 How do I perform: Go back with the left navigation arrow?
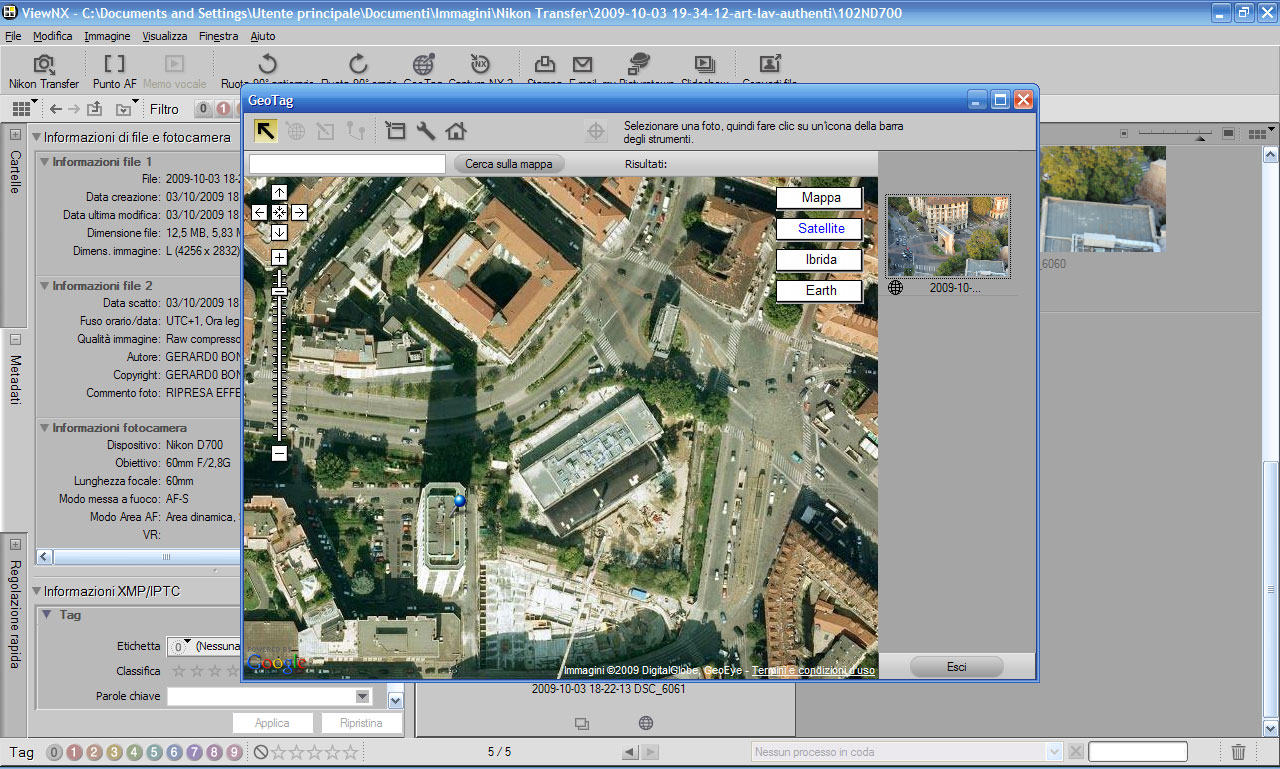(x=56, y=109)
